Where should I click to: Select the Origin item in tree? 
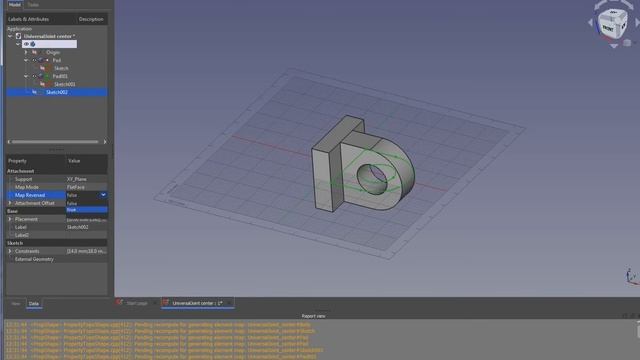53,52
